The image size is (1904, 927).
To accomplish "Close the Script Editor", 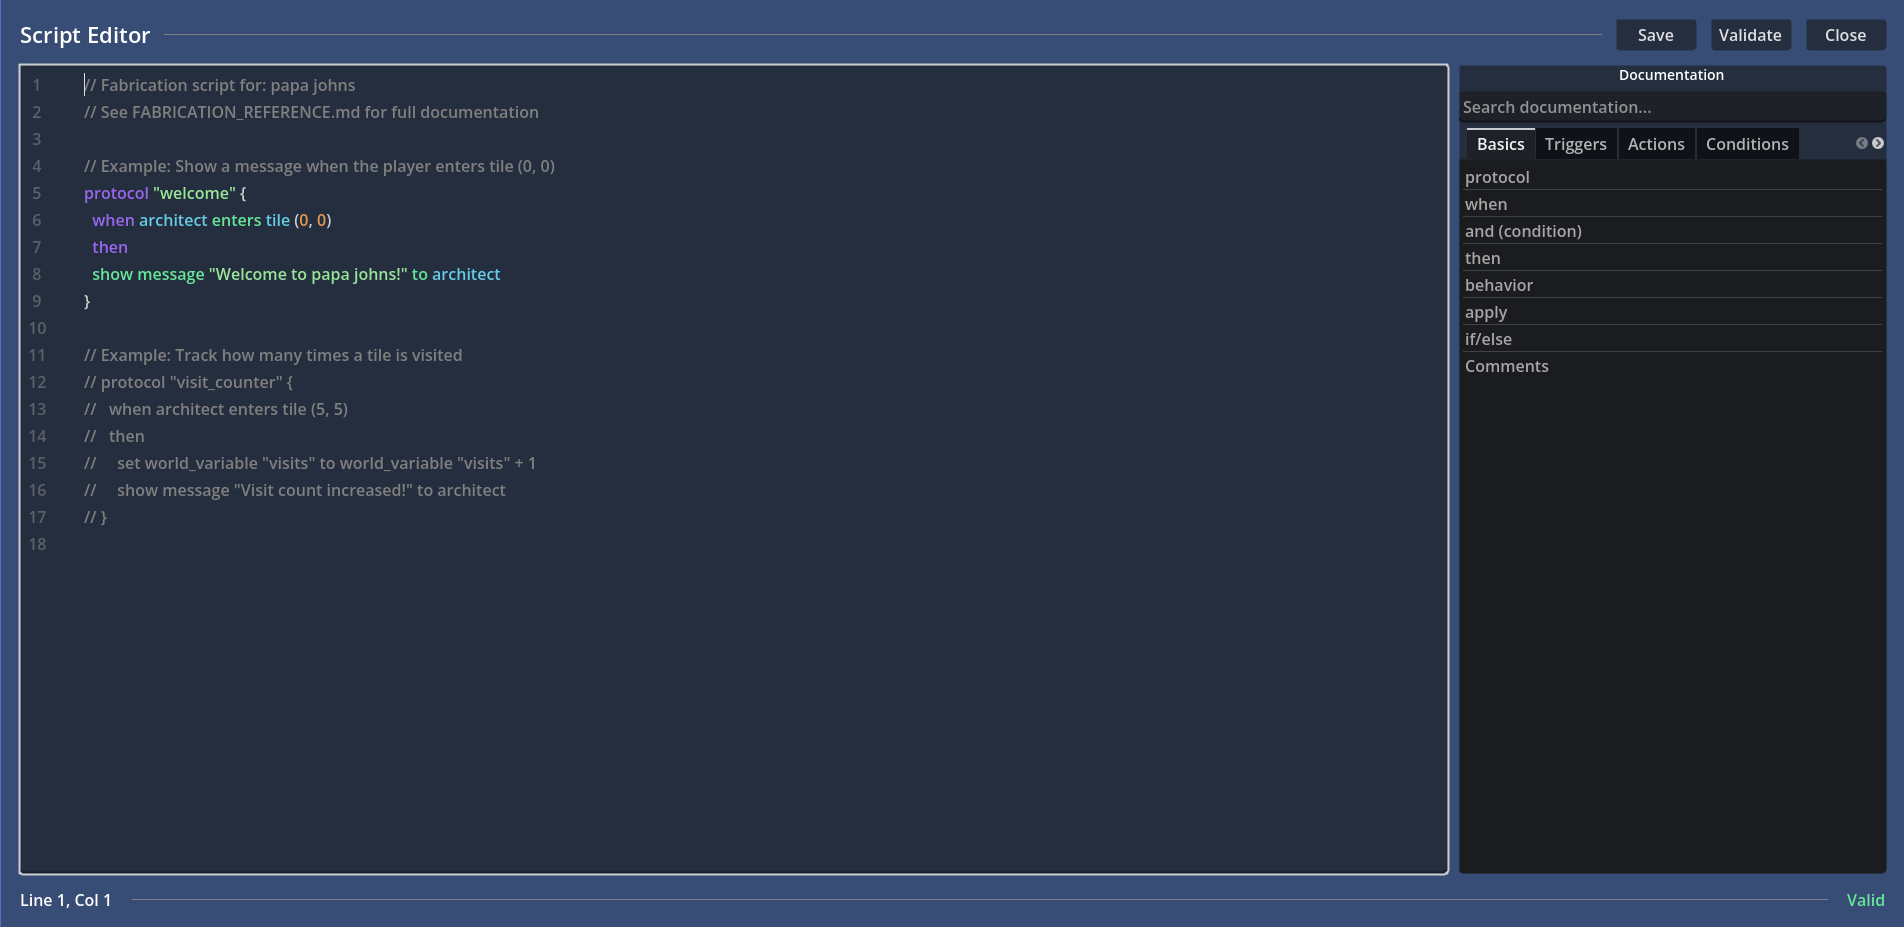I will 1845,34.
